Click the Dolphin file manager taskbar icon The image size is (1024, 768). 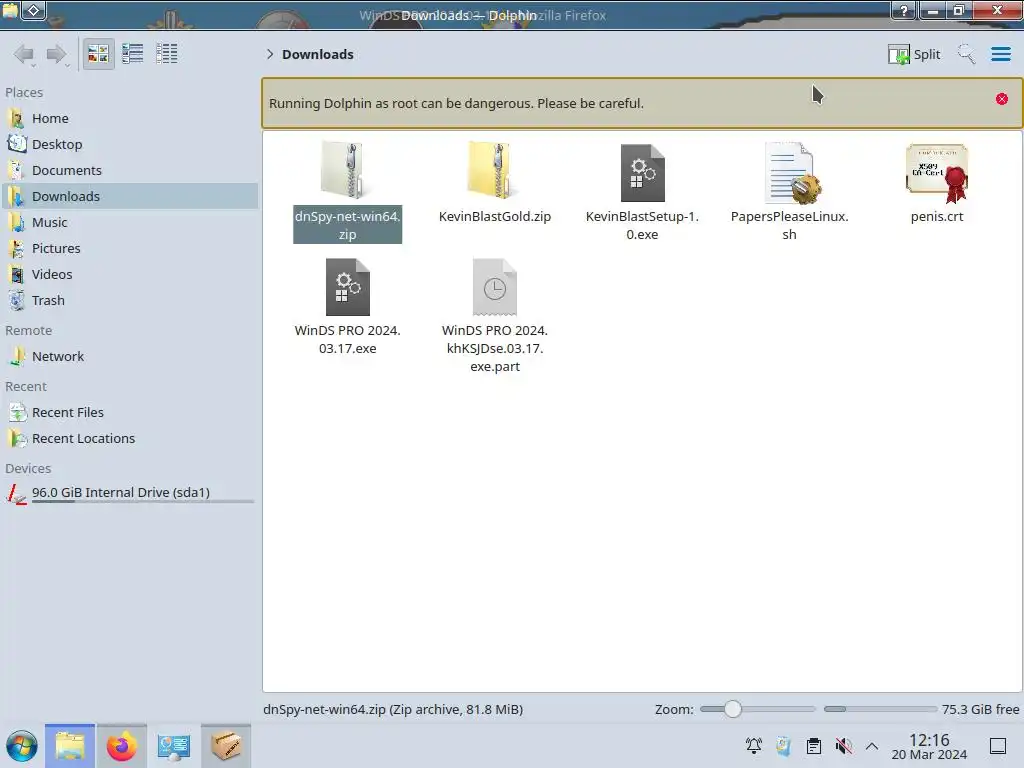click(70, 746)
